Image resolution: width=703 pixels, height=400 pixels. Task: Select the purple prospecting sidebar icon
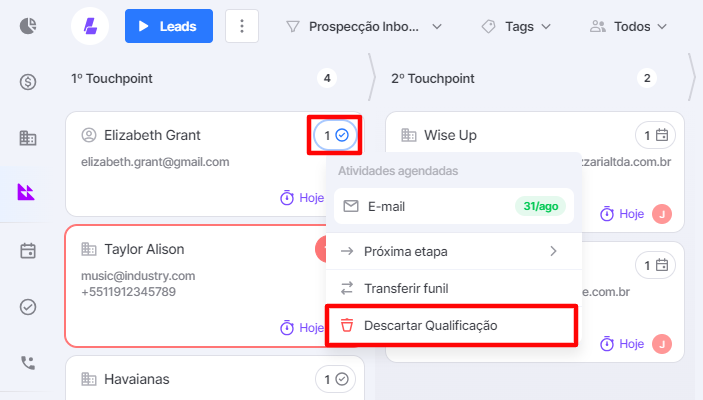(x=26, y=192)
